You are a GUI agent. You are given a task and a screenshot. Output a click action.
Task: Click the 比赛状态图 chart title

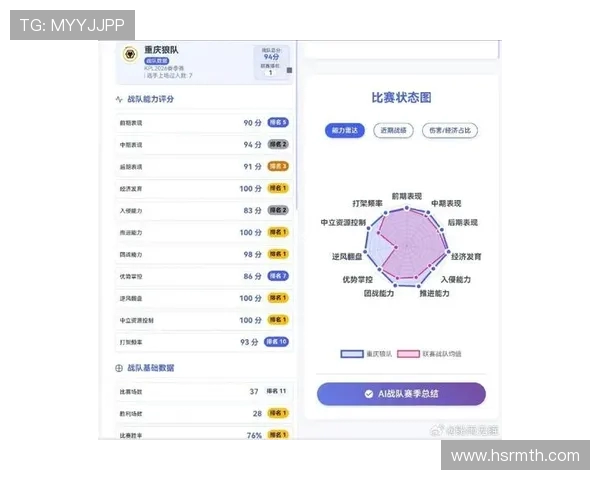click(x=401, y=98)
